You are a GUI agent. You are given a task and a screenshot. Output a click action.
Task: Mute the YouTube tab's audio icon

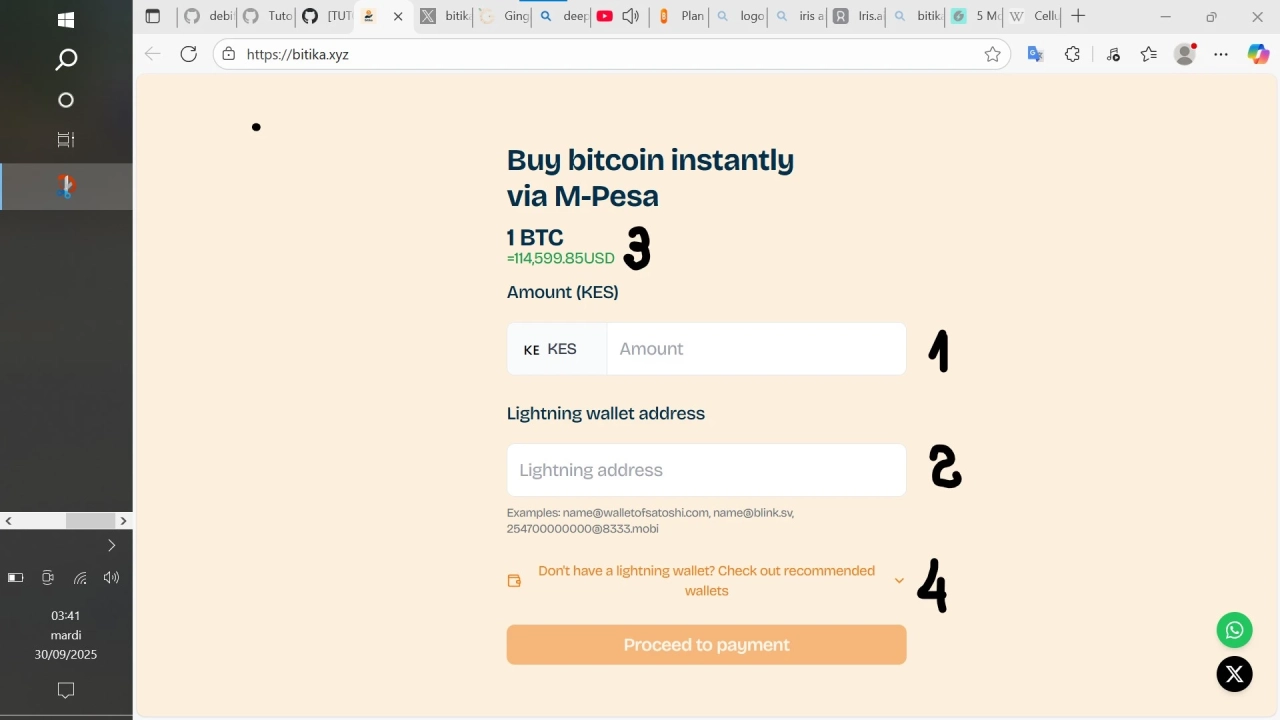631,16
